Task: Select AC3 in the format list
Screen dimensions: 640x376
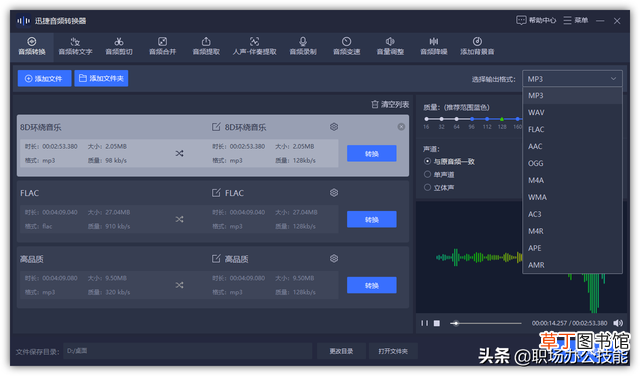Action: (x=572, y=214)
